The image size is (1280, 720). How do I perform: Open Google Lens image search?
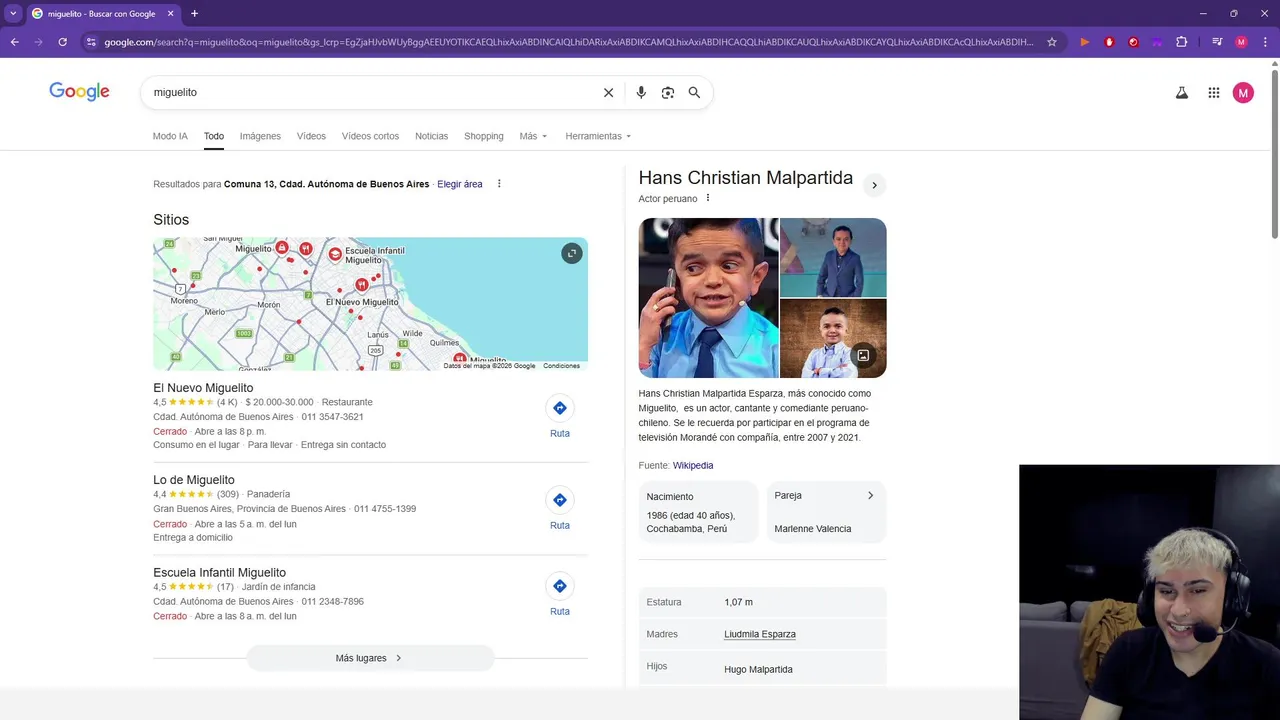[668, 92]
